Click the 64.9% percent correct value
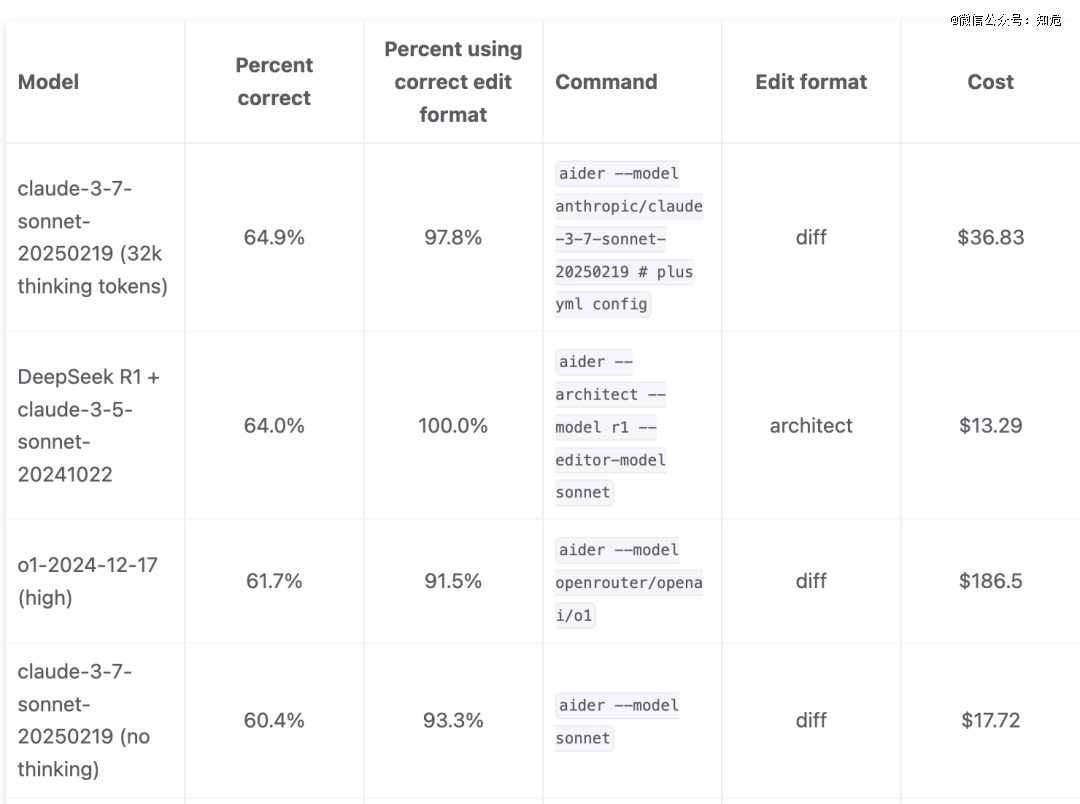Image resolution: width=1080 pixels, height=804 pixels. point(274,237)
